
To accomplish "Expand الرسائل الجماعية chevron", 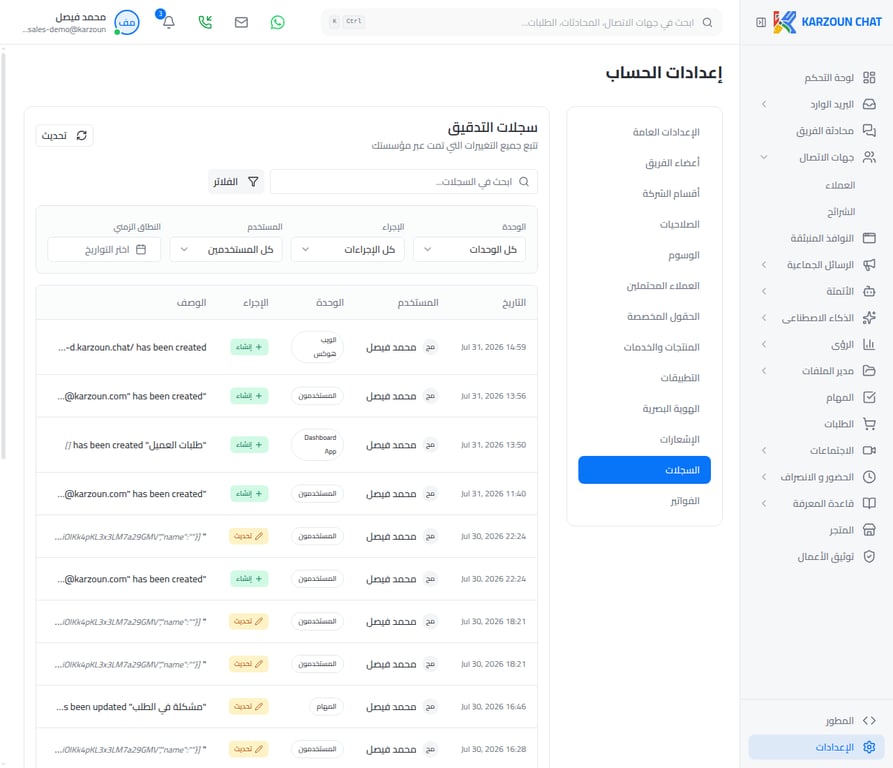I will 764,264.
